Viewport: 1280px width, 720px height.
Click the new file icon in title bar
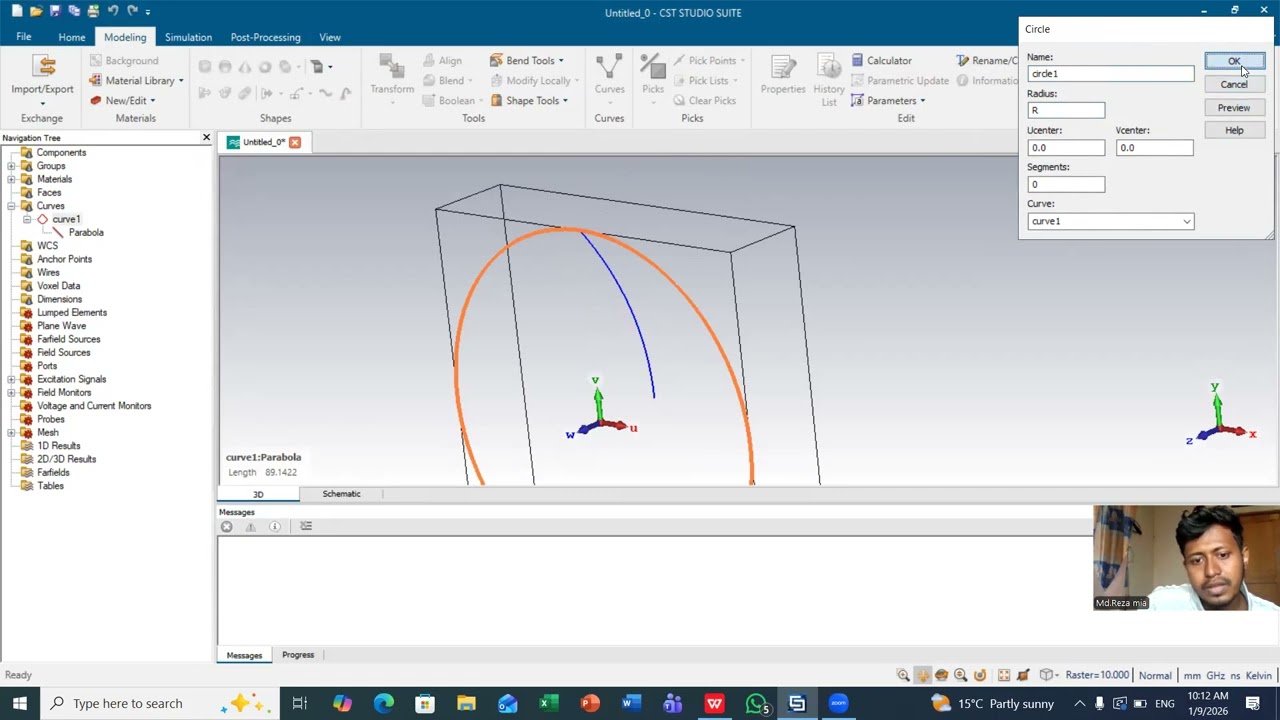coord(17,11)
